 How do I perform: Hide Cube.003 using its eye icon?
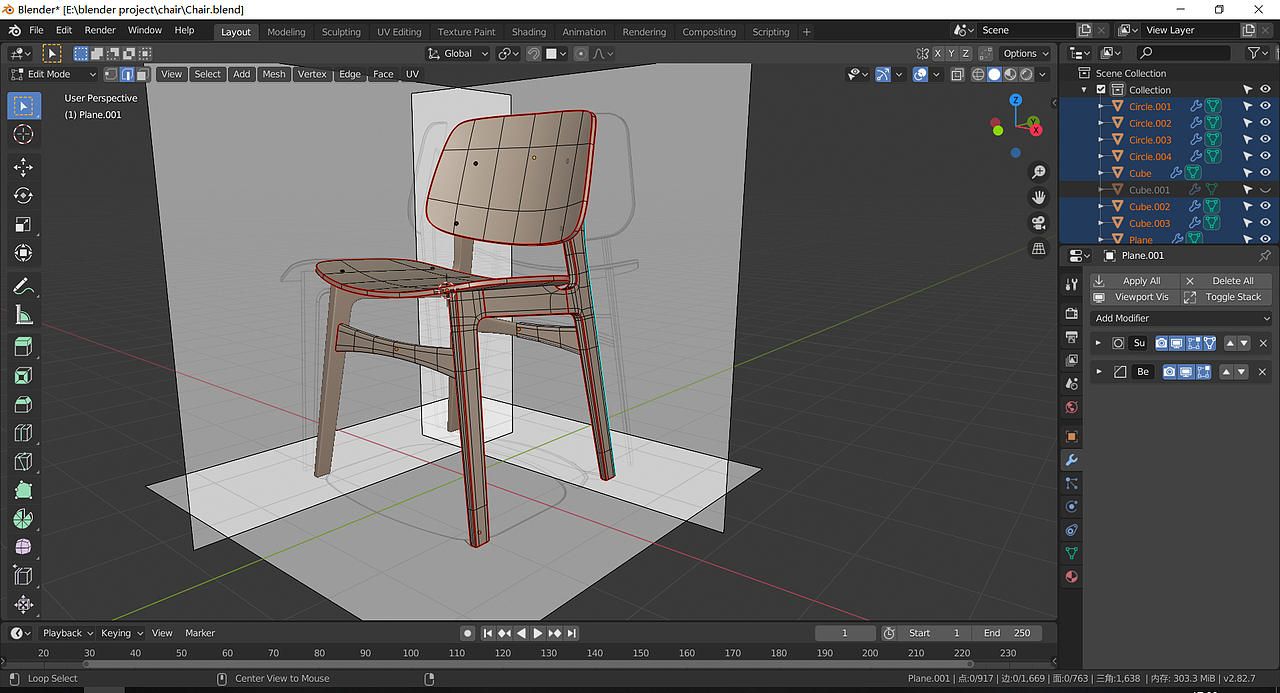[1265, 223]
